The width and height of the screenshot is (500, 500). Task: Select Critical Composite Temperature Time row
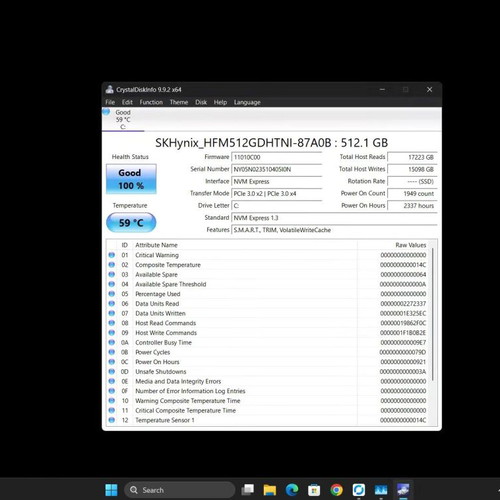pyautogui.click(x=268, y=410)
